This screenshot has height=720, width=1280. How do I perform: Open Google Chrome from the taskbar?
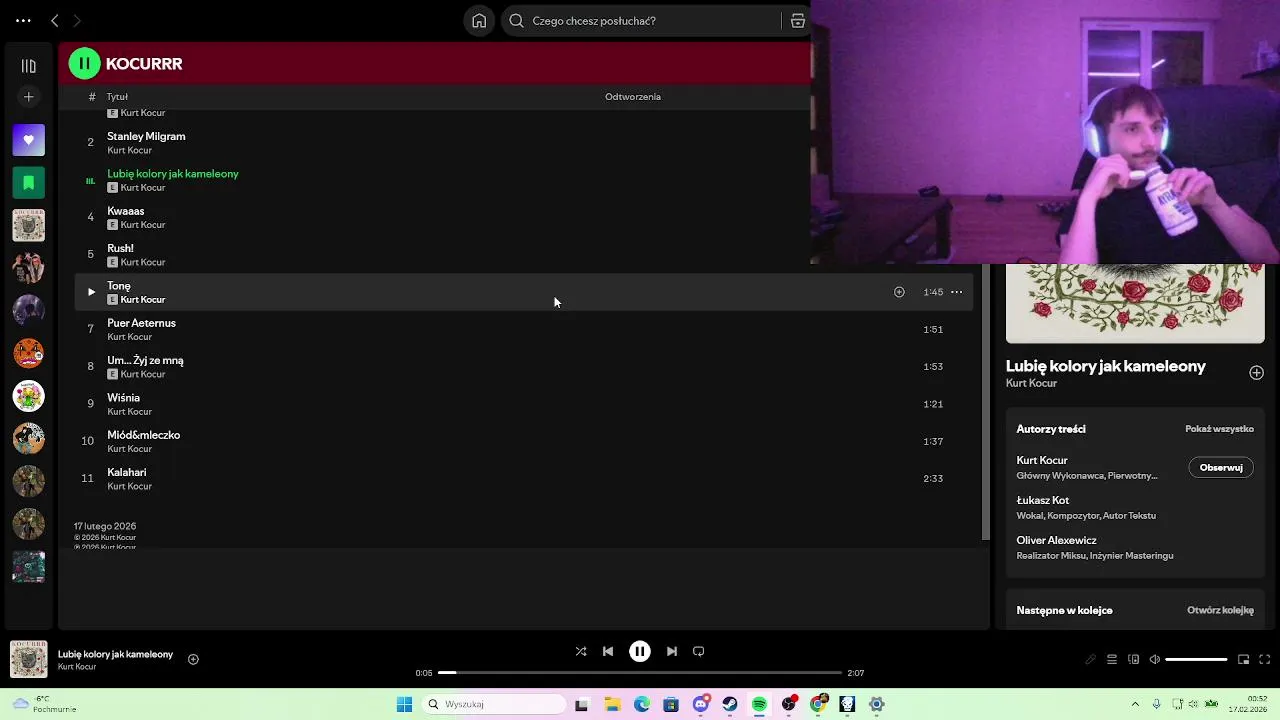[818, 704]
